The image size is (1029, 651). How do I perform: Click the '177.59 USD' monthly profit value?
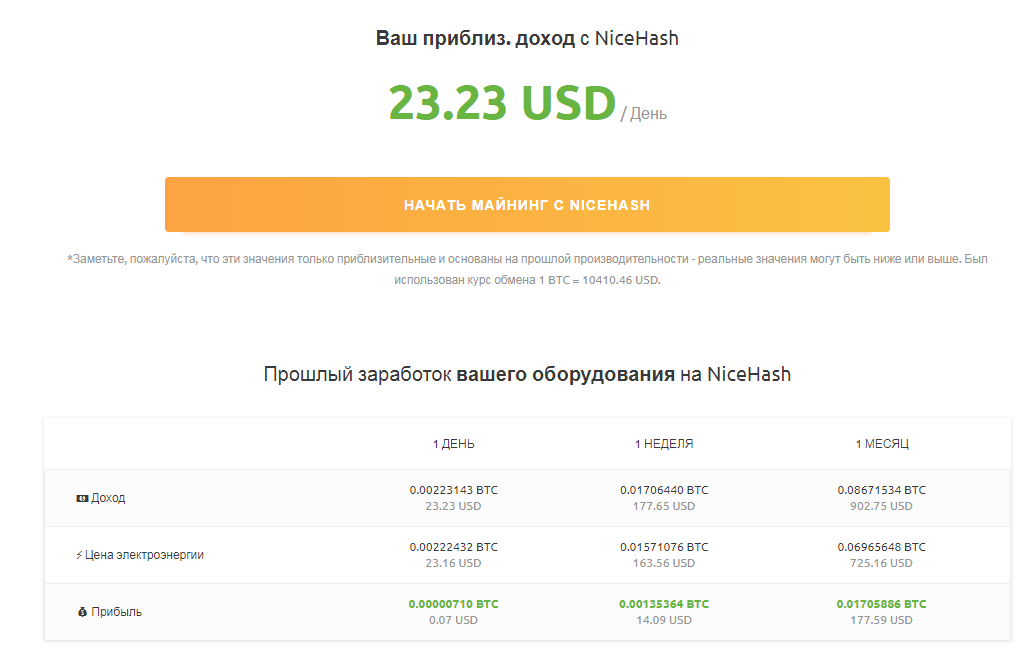pos(881,621)
